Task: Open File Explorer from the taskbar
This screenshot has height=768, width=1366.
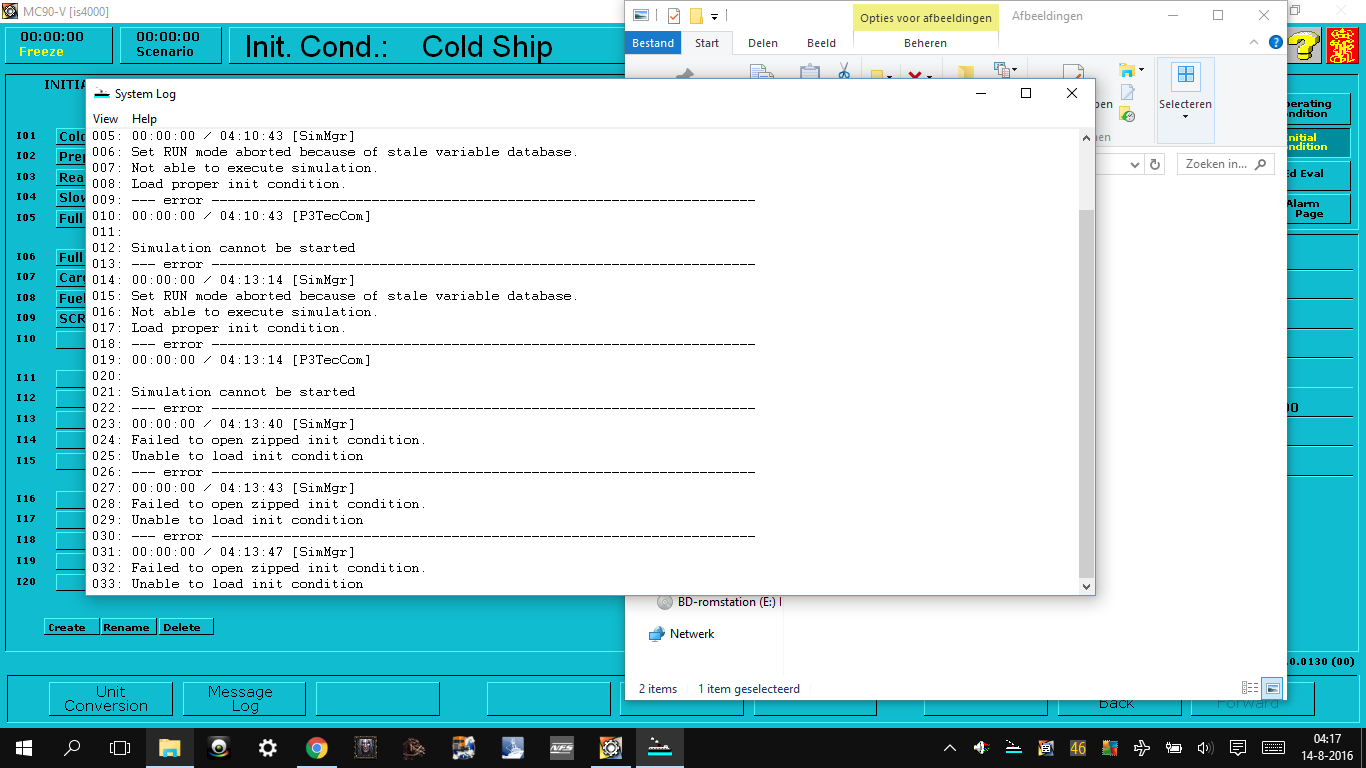Action: point(169,747)
